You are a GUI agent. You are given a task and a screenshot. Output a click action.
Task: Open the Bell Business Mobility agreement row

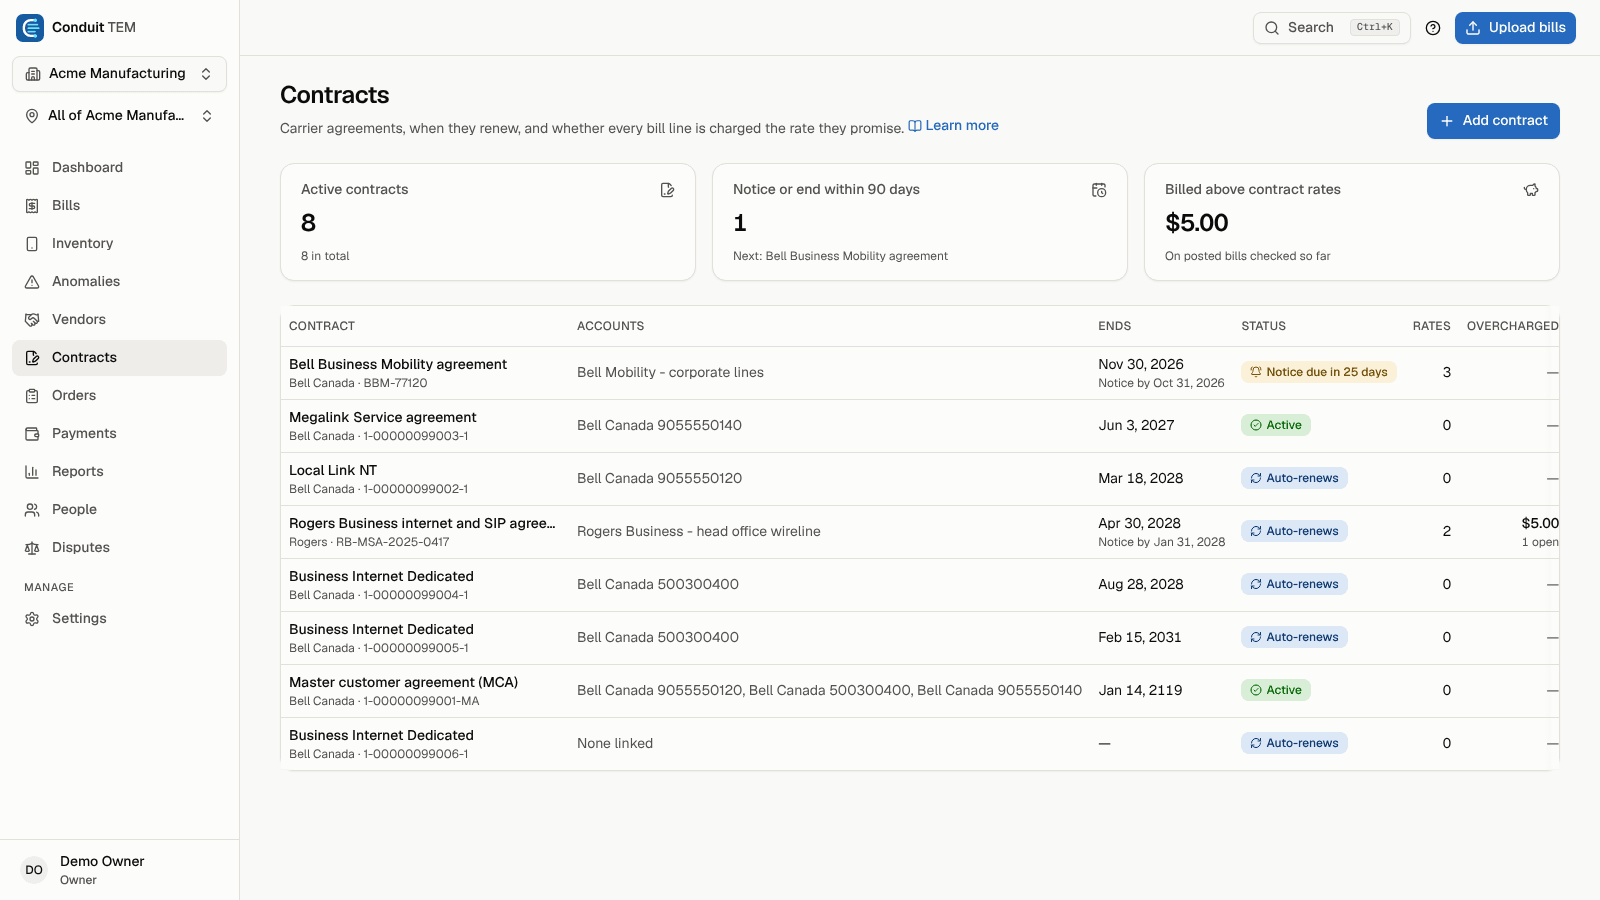(x=919, y=373)
